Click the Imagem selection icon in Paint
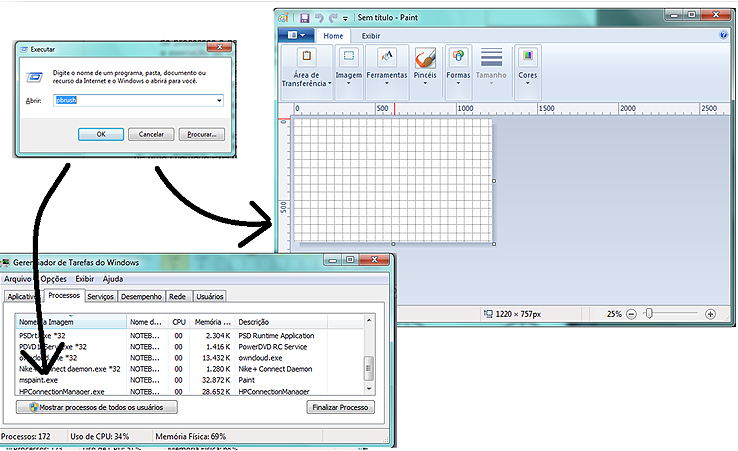 [x=348, y=58]
